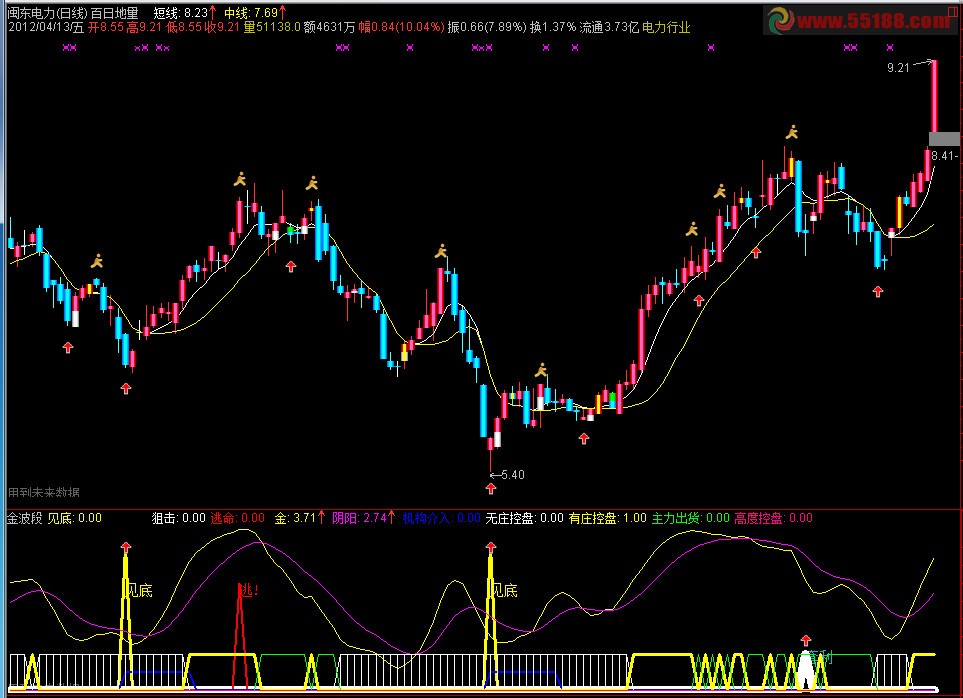Viewport: 963px width, 698px height.
Task: Click the 狙击: 0.00 indicator value
Action: click(x=179, y=518)
